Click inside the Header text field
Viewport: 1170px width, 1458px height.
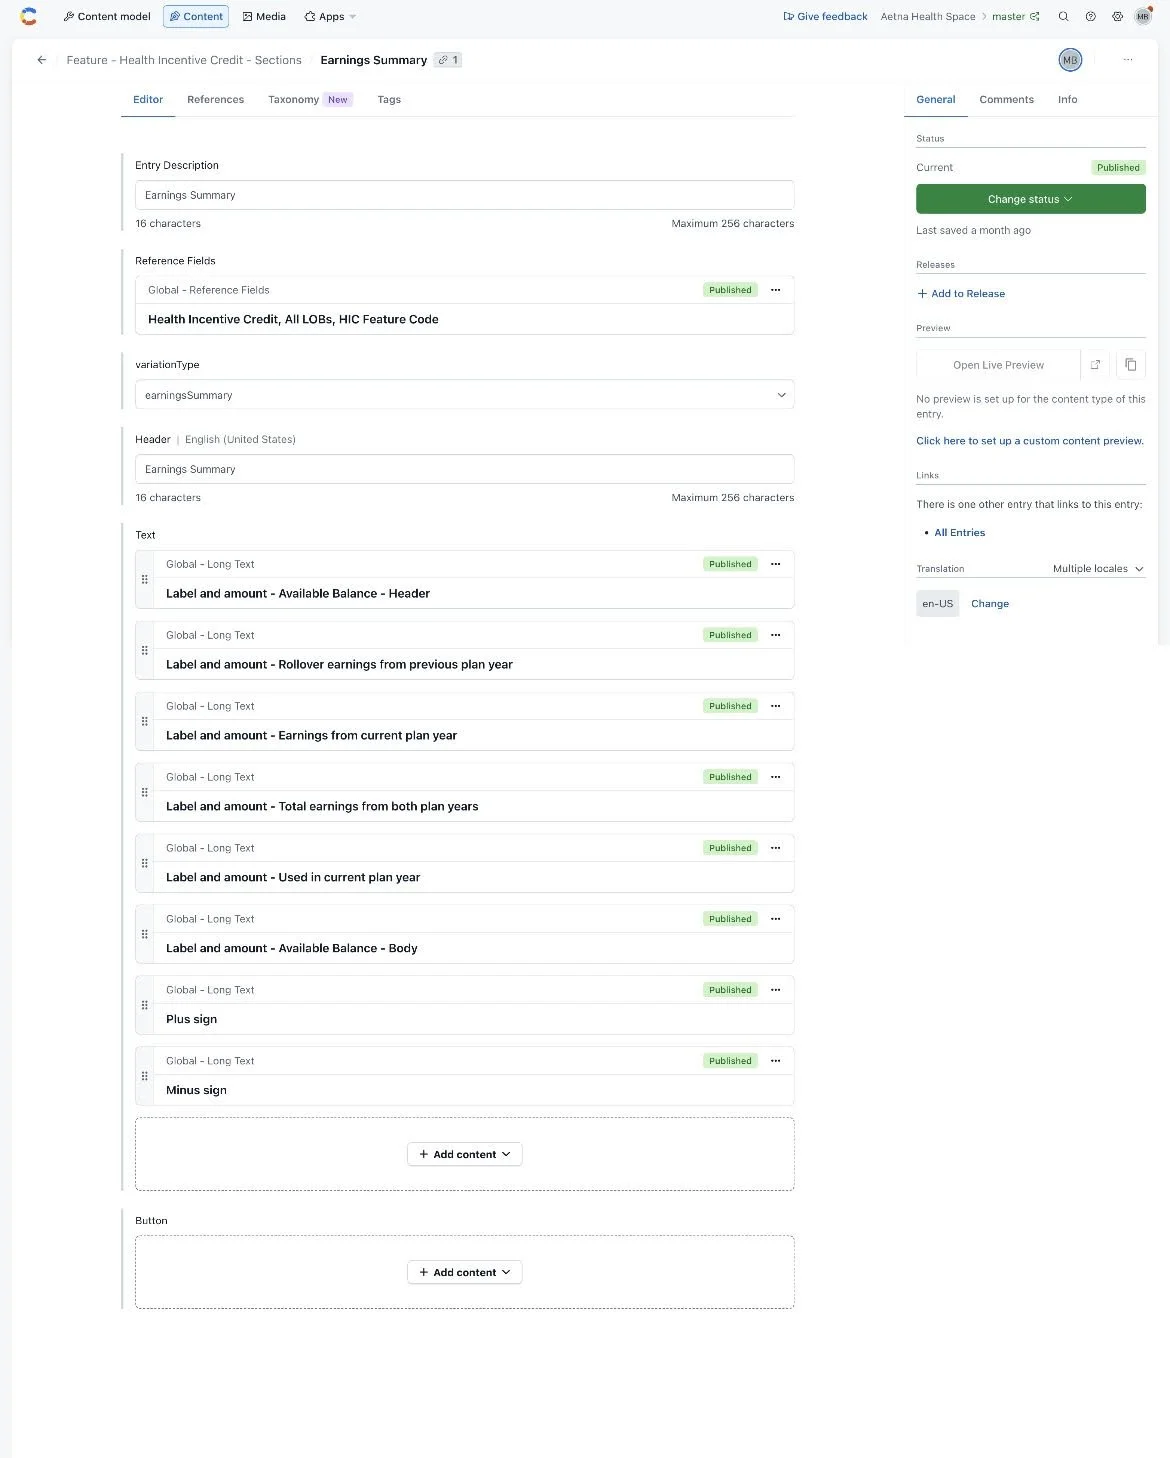[x=464, y=468]
